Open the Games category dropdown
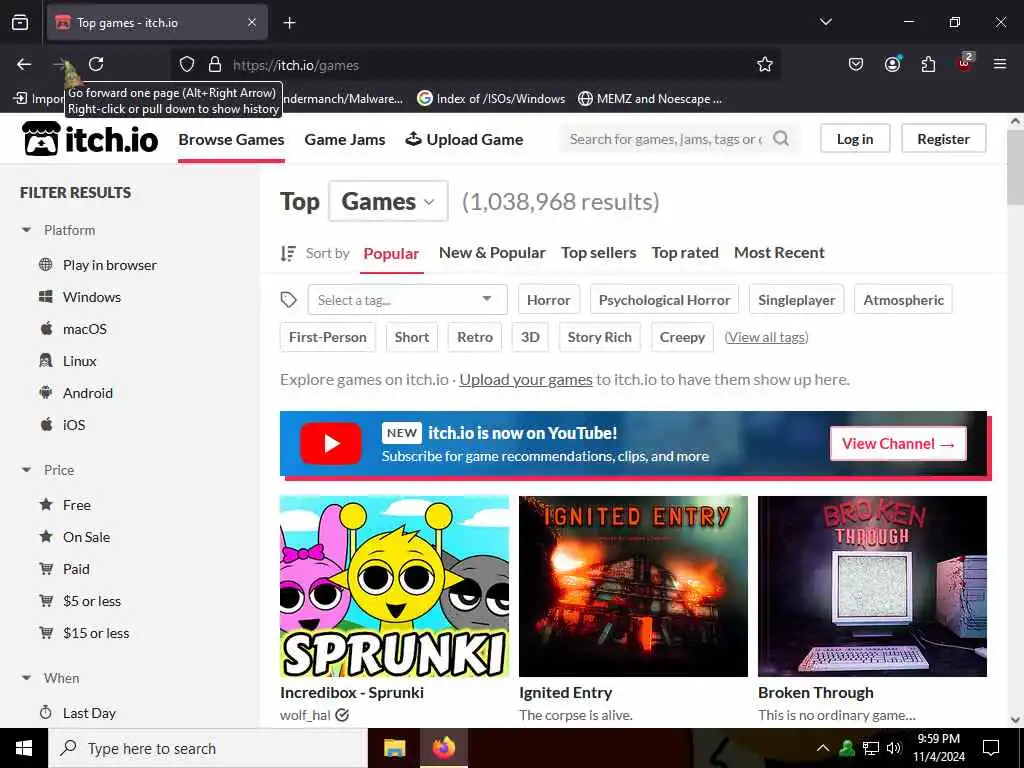1024x768 pixels. point(389,201)
